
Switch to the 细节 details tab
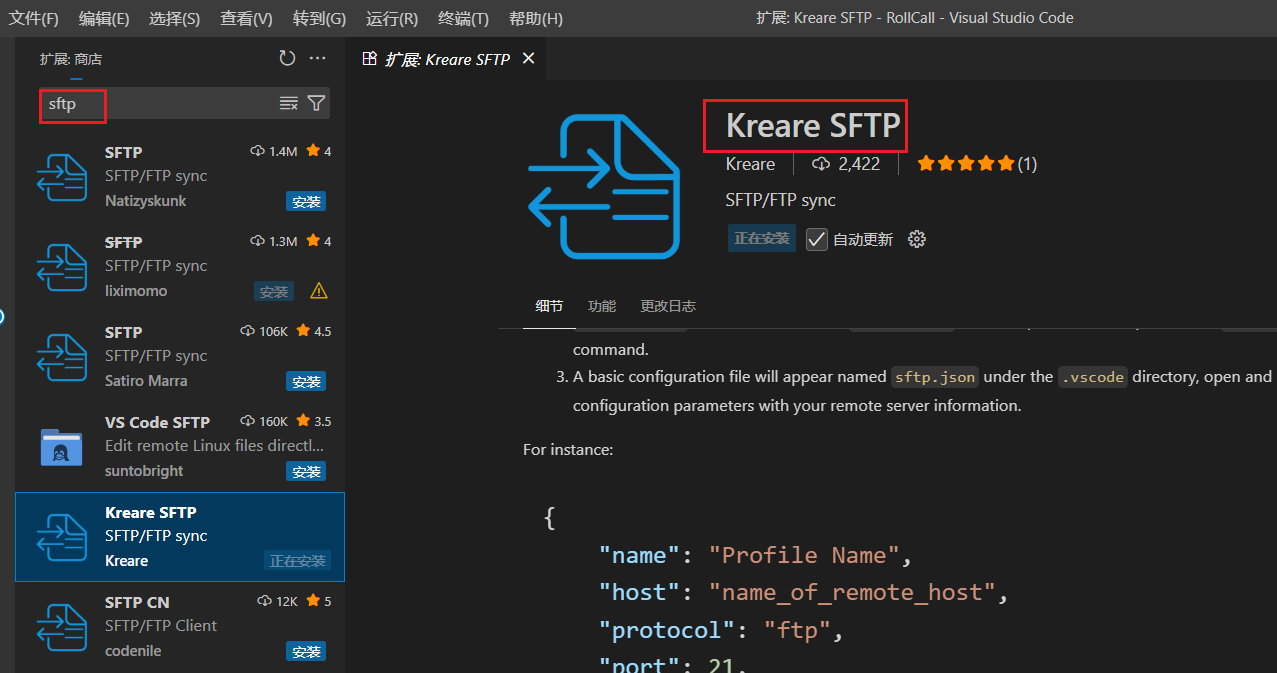549,306
